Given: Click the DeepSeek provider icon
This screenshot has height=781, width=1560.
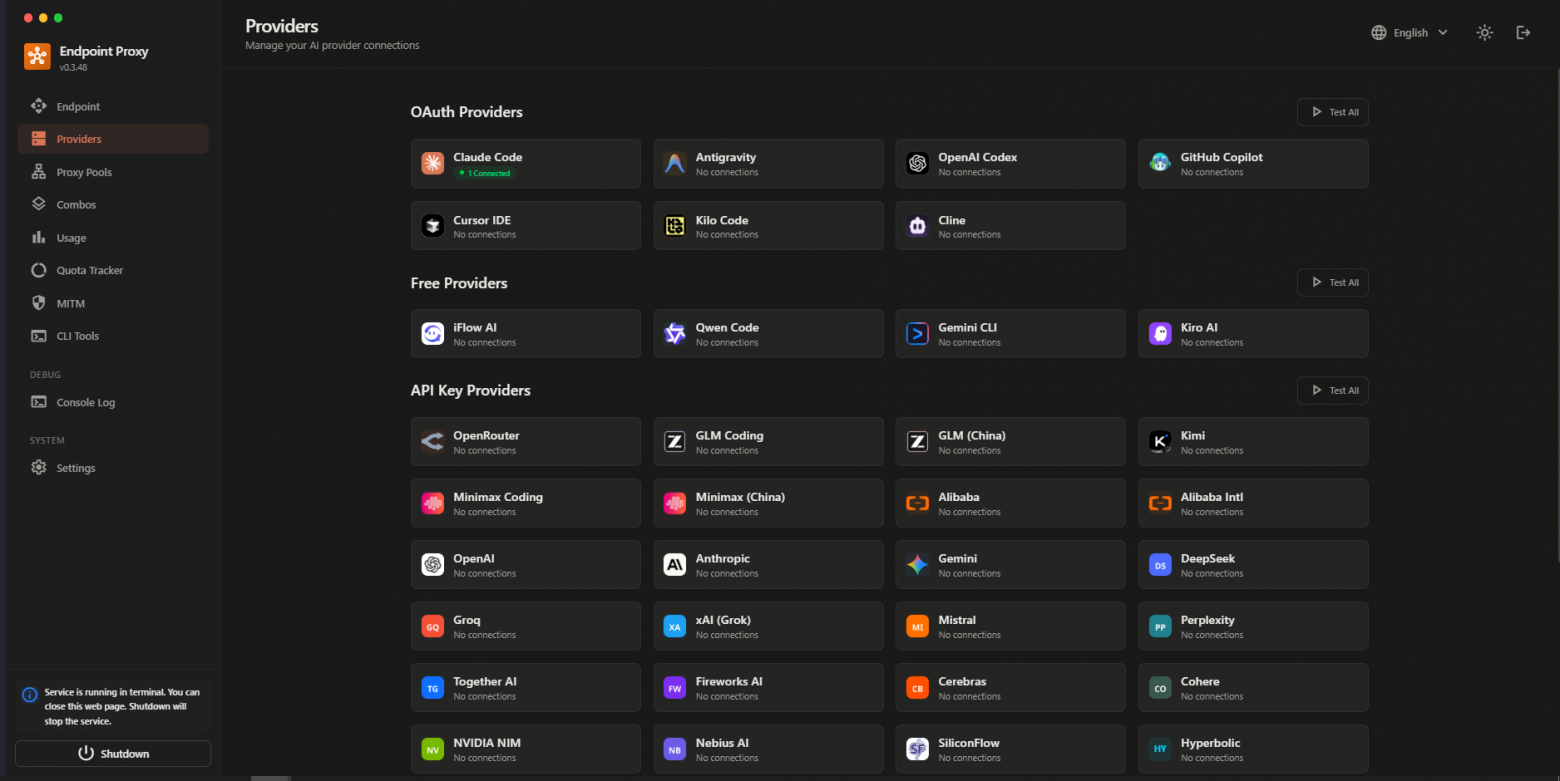Looking at the screenshot, I should [x=1160, y=565].
